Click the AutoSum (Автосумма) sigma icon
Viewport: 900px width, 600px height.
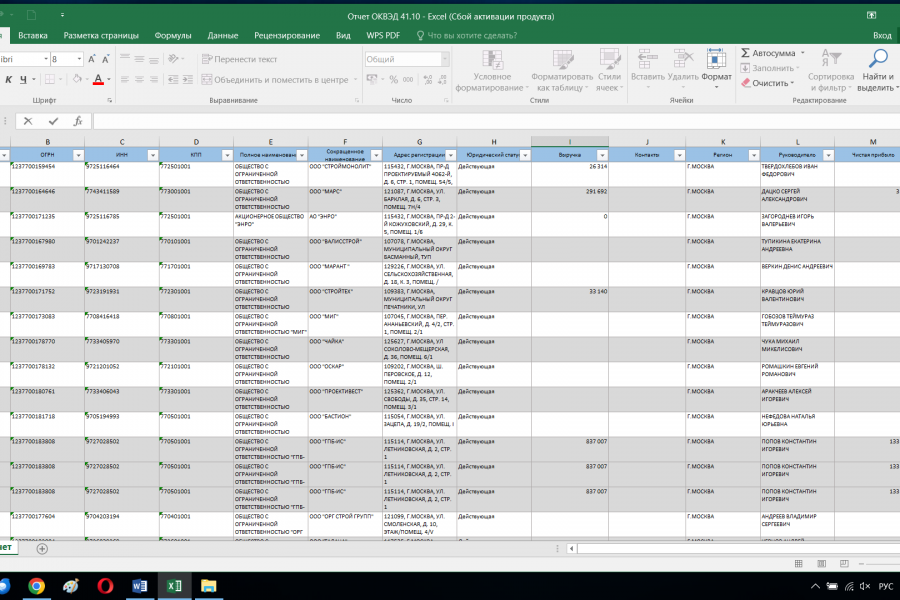[745, 53]
